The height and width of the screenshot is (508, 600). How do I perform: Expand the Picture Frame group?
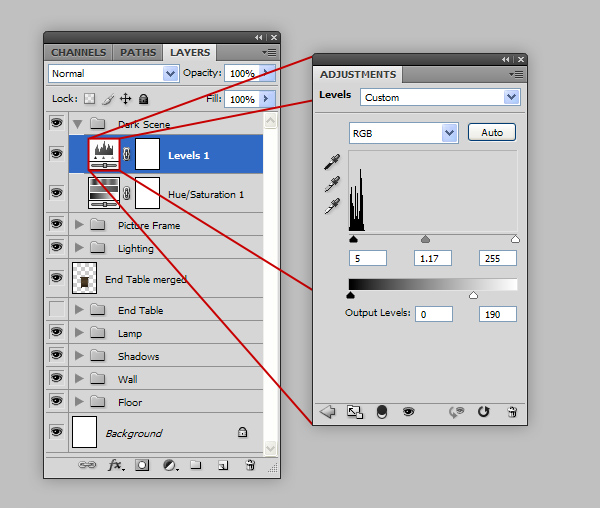point(80,225)
